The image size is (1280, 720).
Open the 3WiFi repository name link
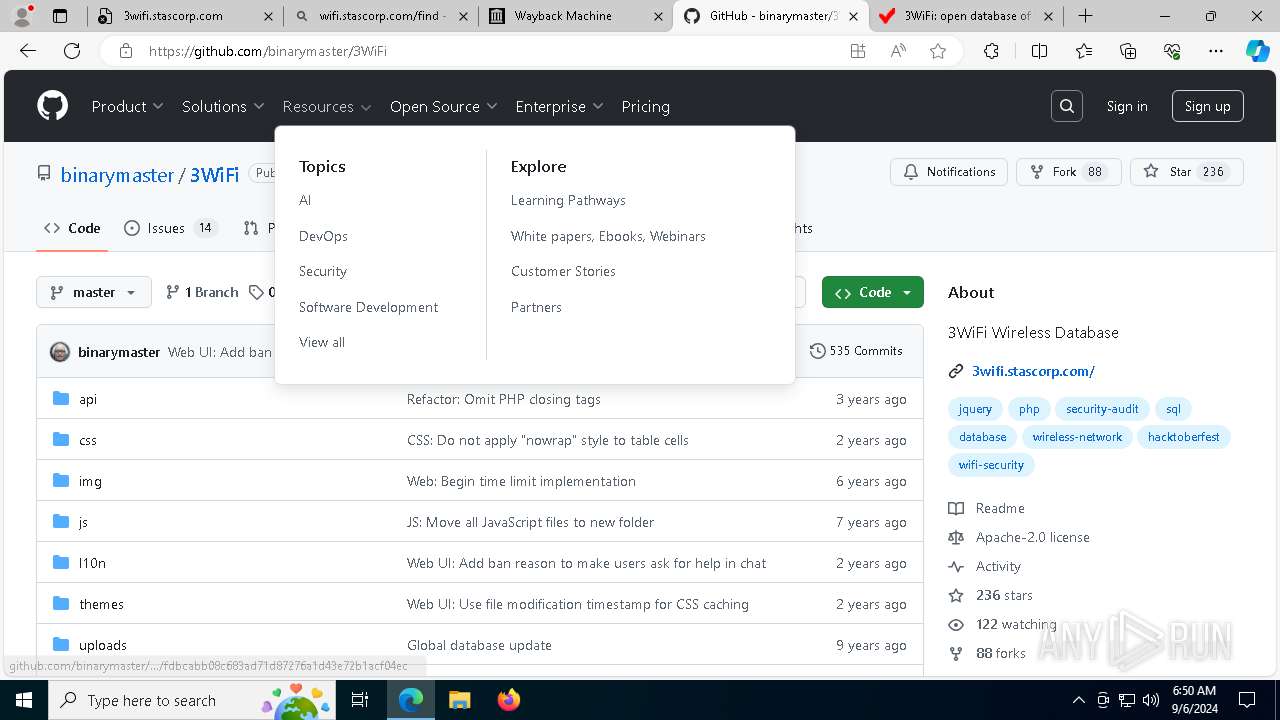coord(214,175)
